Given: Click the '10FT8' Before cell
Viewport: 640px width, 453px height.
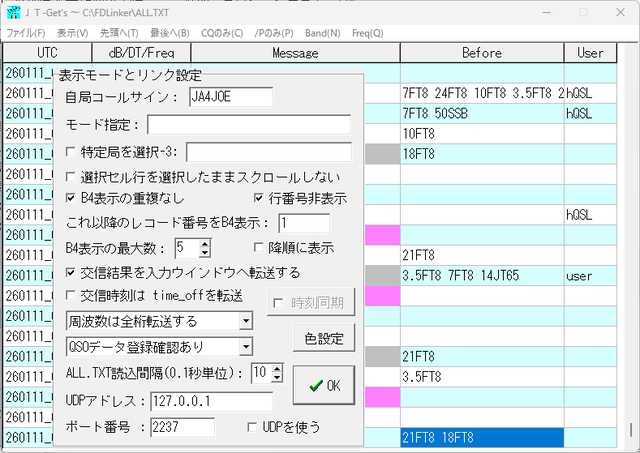Looking at the screenshot, I should click(x=482, y=134).
